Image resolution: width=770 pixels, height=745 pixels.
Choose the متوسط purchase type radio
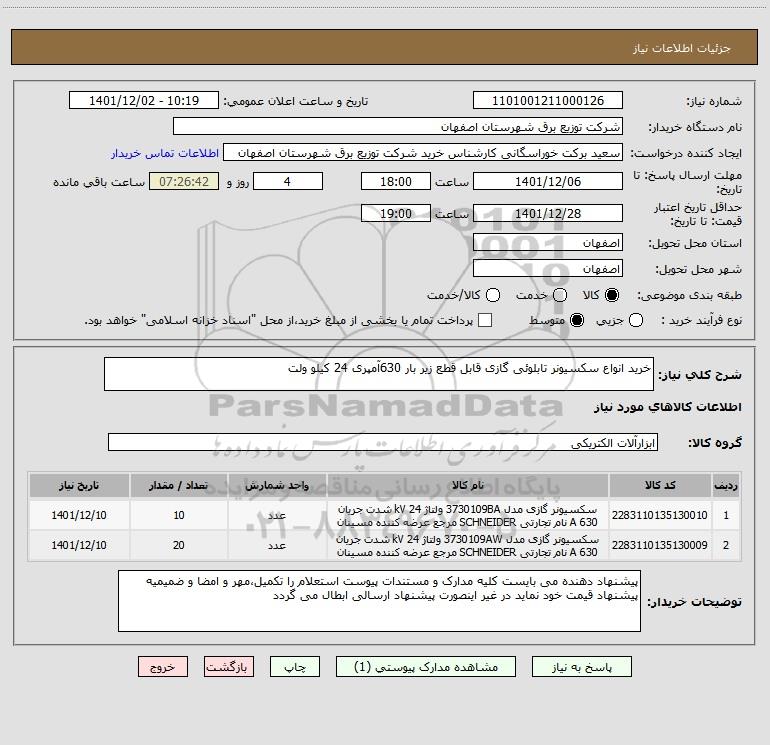coord(577,320)
